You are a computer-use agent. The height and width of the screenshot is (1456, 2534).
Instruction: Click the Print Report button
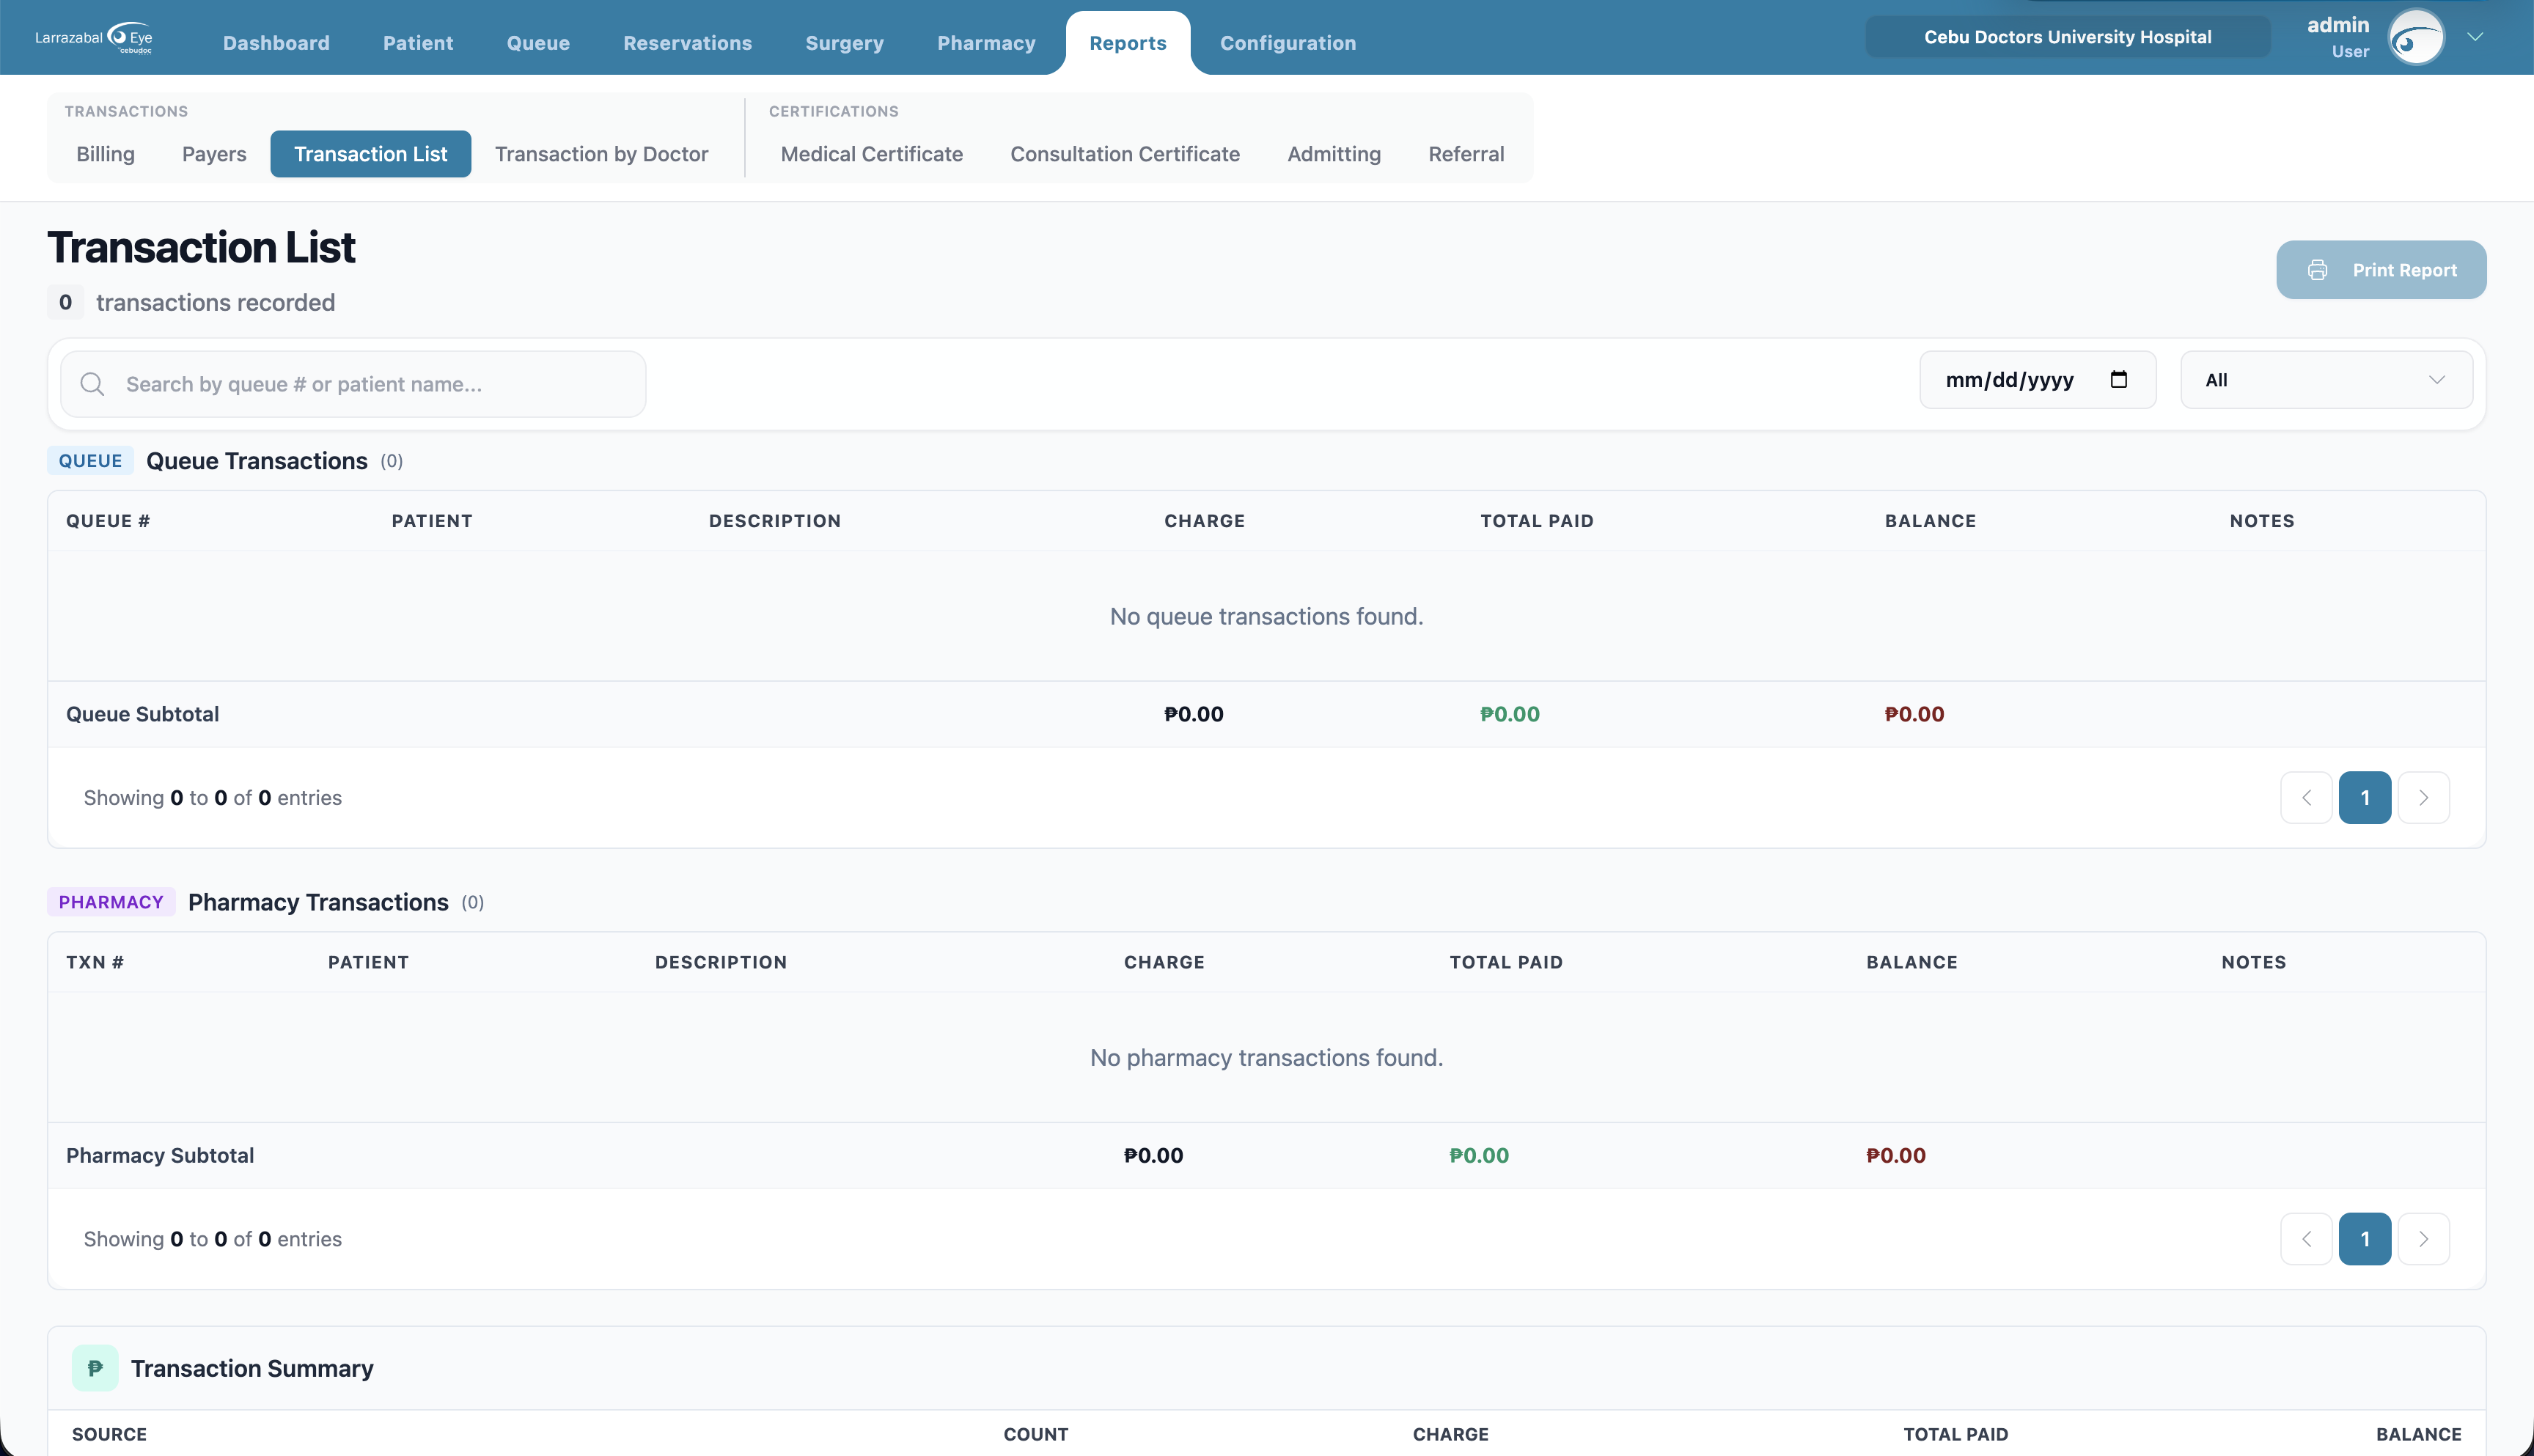coord(2381,270)
